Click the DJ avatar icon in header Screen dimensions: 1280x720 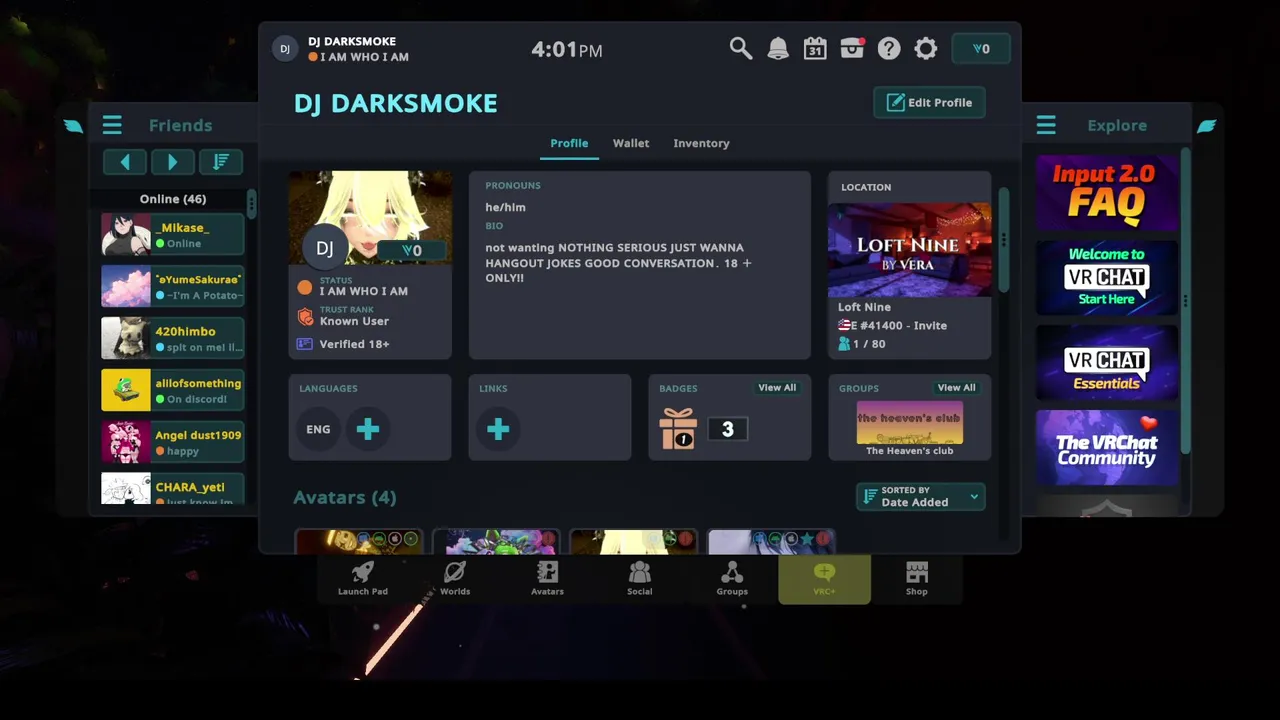[285, 49]
